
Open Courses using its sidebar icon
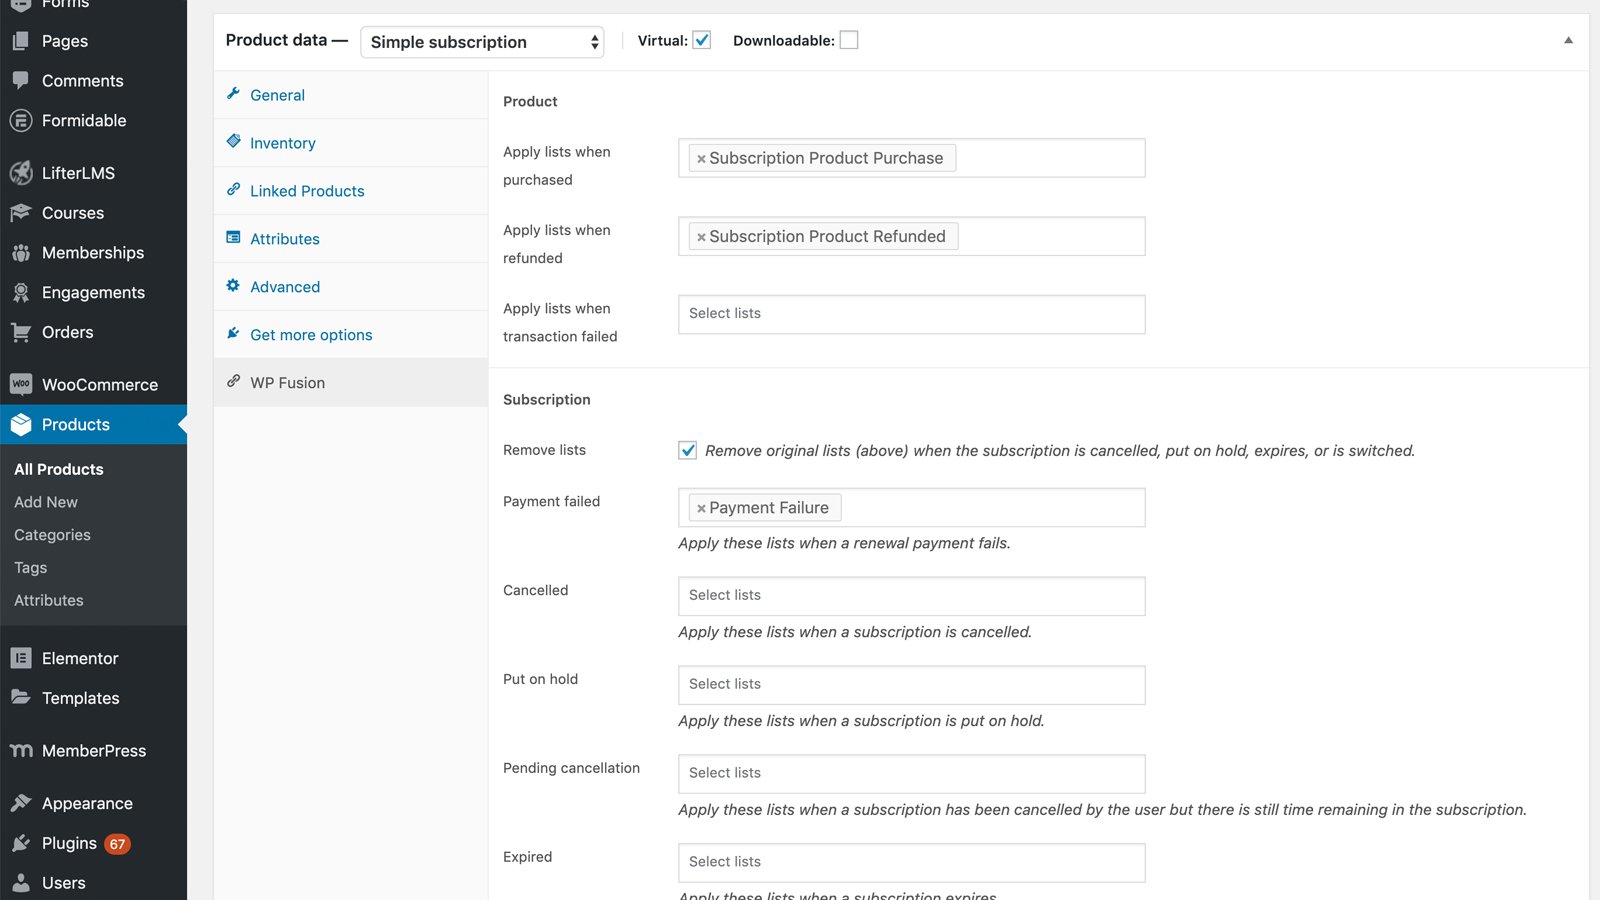(21, 212)
